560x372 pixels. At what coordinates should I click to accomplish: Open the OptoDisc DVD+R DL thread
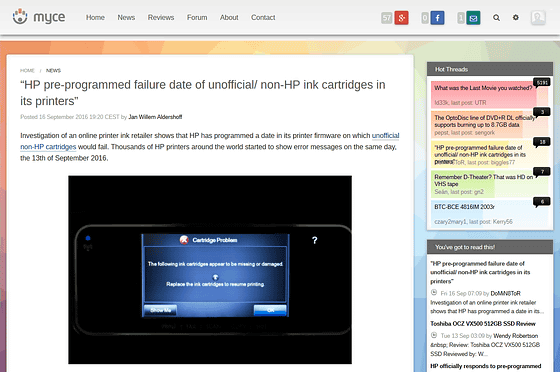pyautogui.click(x=485, y=121)
